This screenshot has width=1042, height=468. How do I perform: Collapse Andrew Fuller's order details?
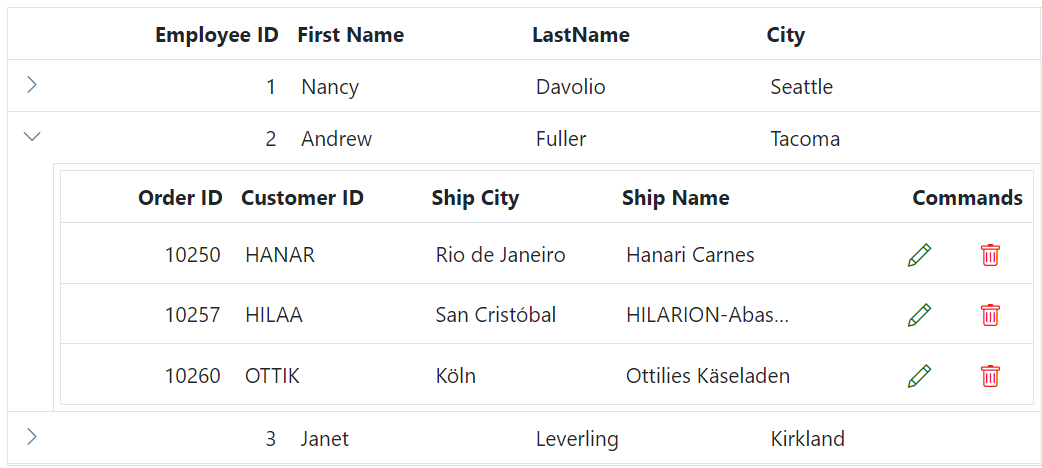click(32, 137)
